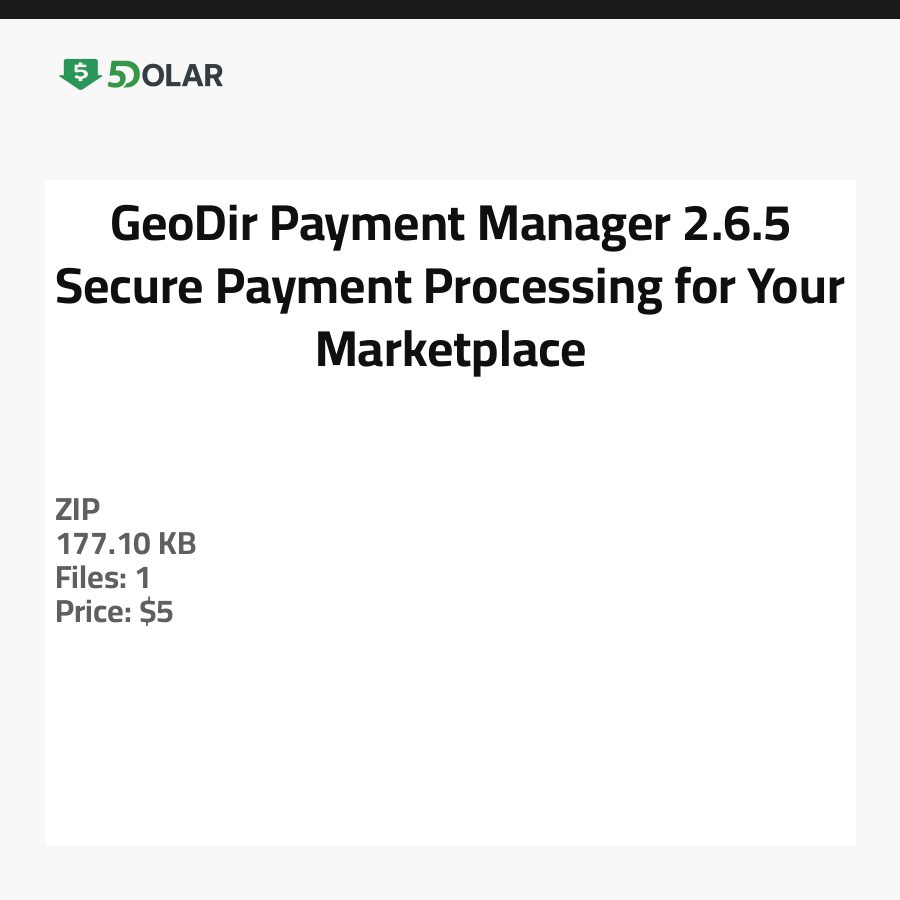Click the green "D" letter in logo
Screen dimensions: 900x900
132,76
